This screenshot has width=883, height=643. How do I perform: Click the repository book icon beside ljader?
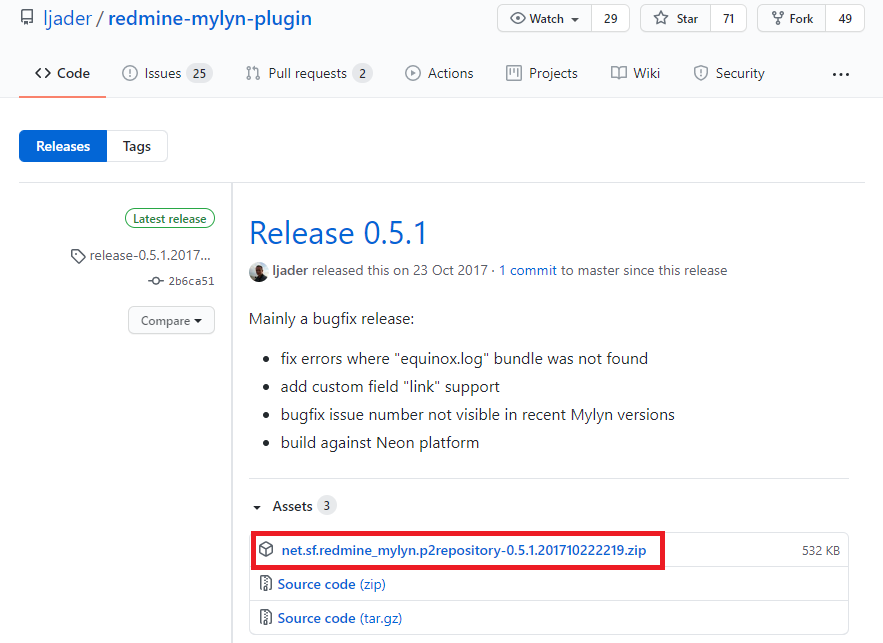tap(27, 18)
